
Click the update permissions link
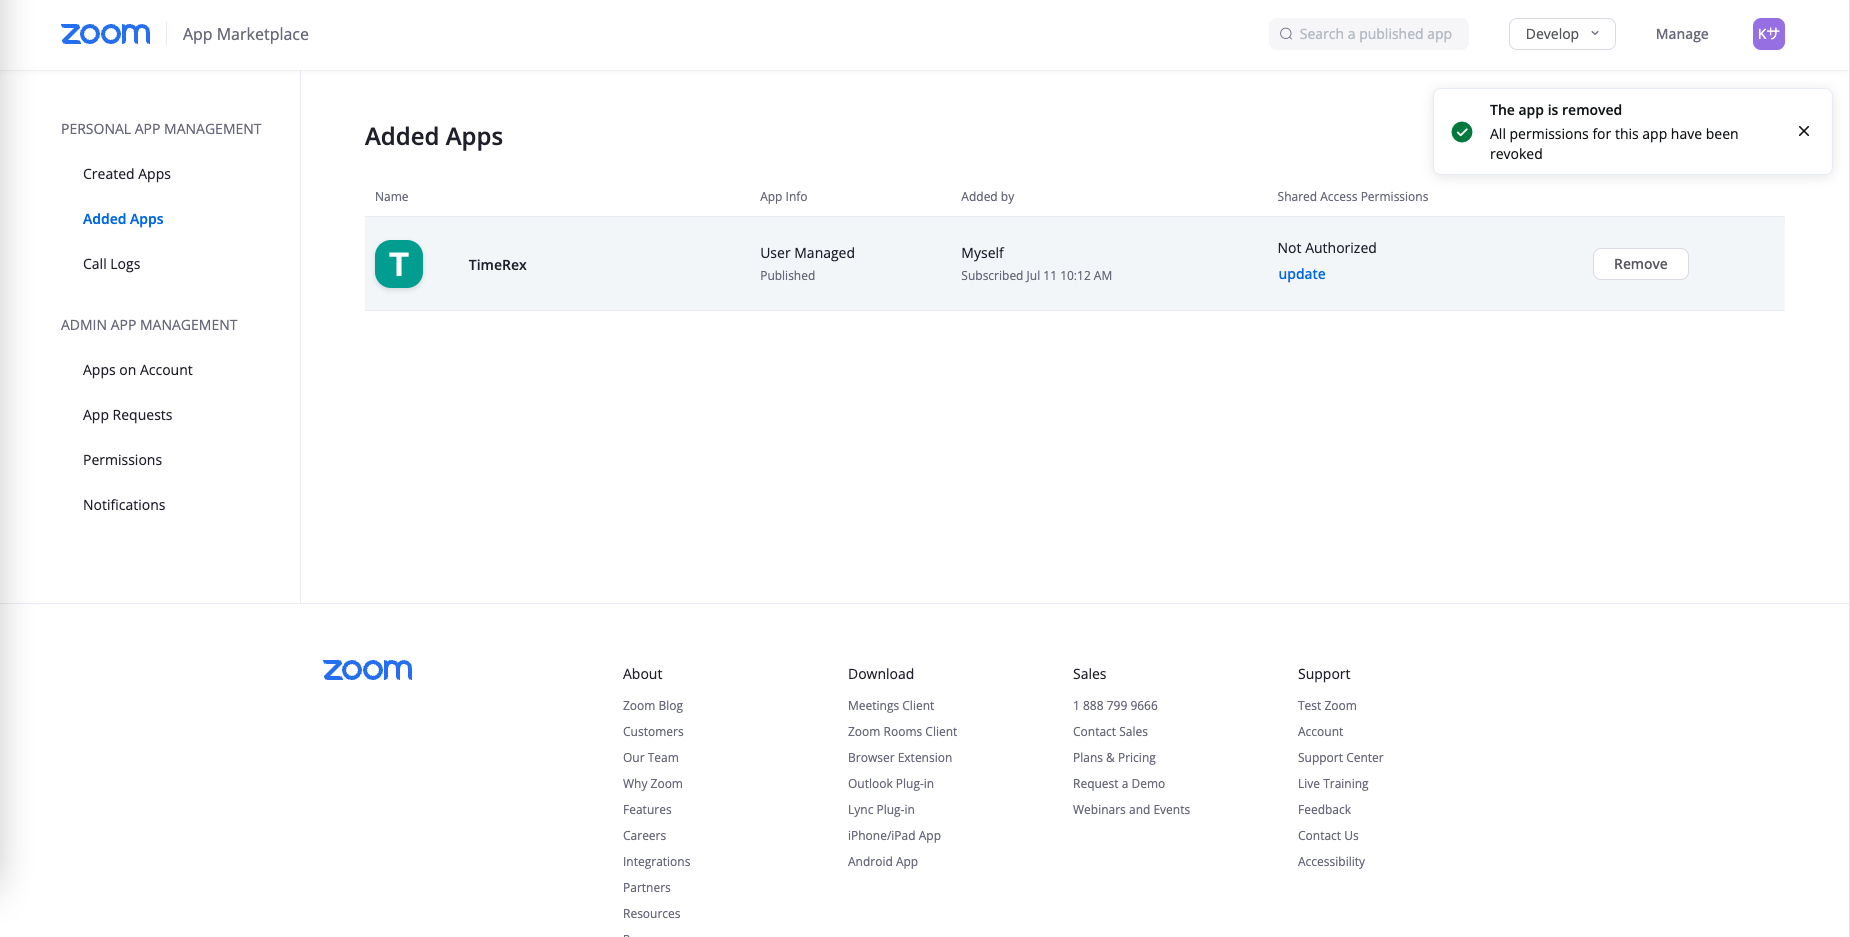click(x=1301, y=274)
